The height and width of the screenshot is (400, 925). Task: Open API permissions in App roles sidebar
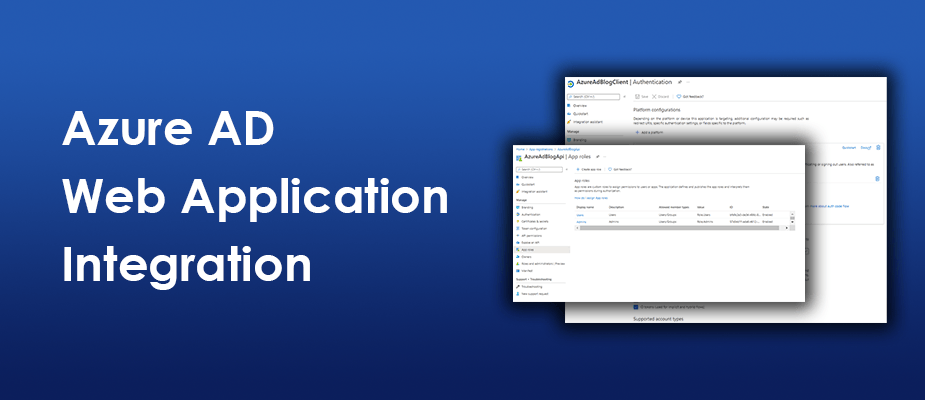(x=529, y=235)
